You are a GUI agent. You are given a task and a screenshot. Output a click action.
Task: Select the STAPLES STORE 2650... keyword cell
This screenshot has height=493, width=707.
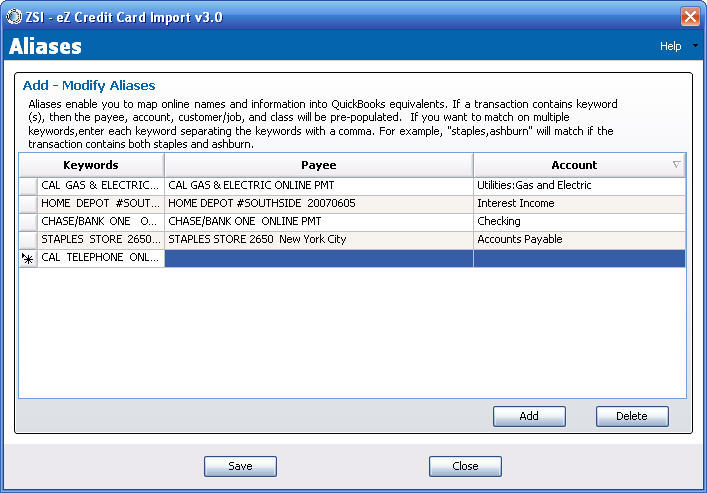[101, 240]
